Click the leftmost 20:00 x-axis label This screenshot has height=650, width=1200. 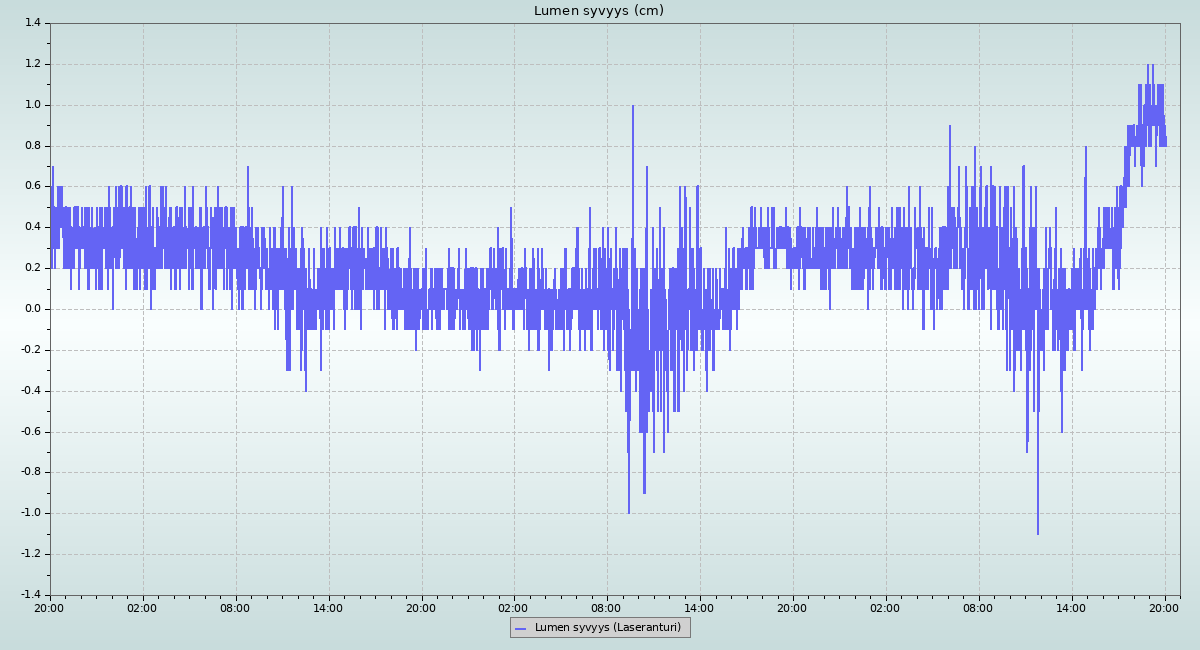click(x=49, y=608)
